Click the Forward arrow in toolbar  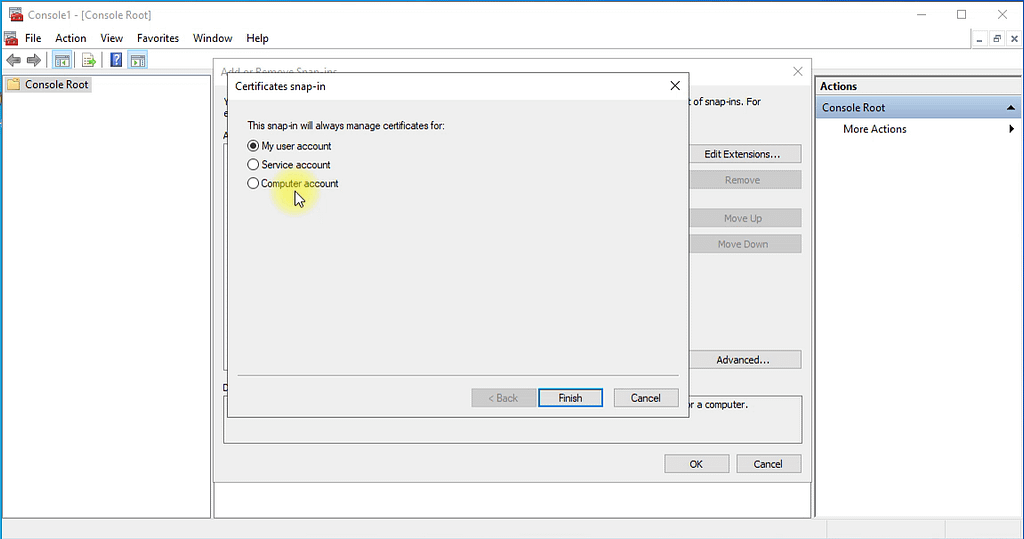[x=33, y=61]
